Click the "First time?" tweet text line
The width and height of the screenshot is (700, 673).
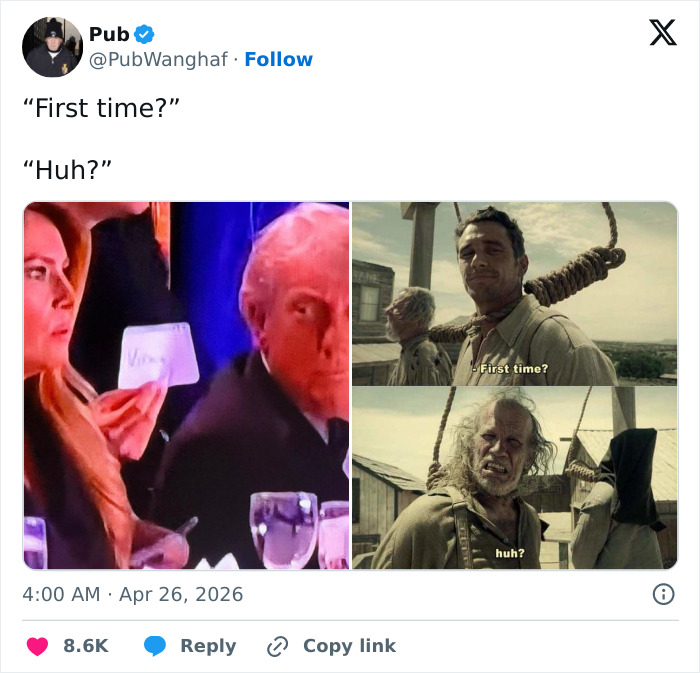100,108
